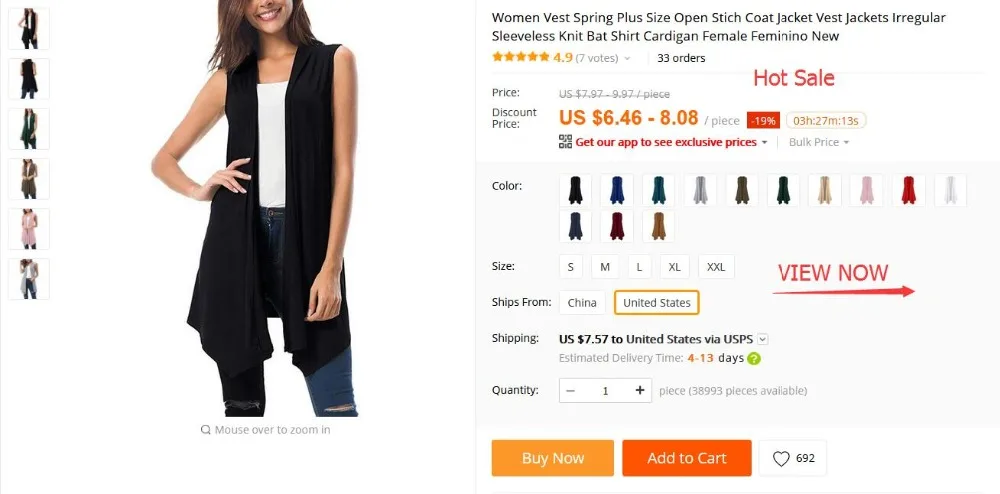The width and height of the screenshot is (1000, 494).
Task: Open the USPS shipping method dropdown
Action: (x=763, y=339)
